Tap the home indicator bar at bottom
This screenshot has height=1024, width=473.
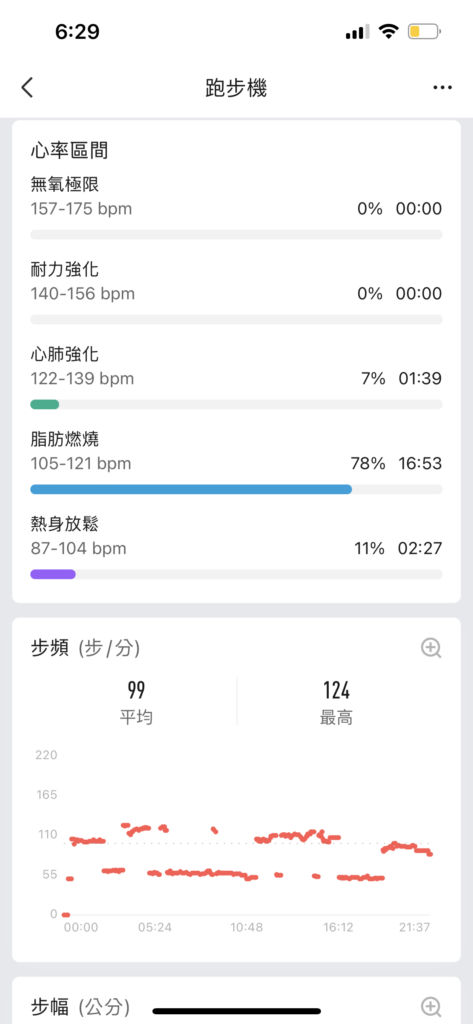click(x=236, y=1011)
